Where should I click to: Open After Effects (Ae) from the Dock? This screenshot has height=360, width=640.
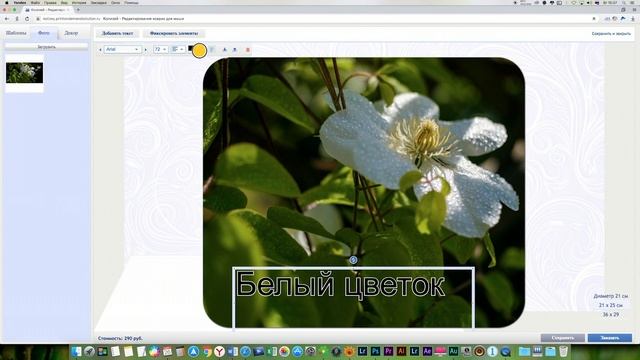coord(427,351)
